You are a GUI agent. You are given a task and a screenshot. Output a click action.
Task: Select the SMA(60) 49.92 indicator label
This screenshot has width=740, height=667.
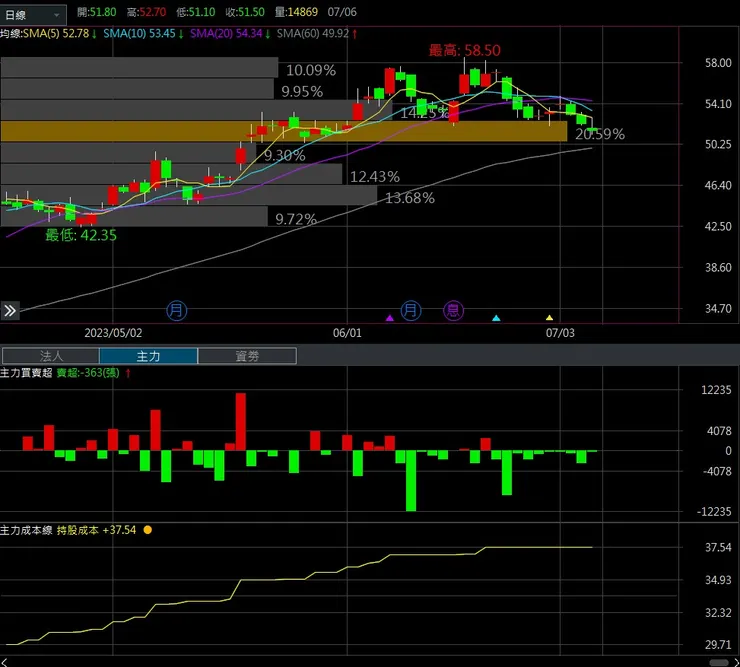click(317, 34)
